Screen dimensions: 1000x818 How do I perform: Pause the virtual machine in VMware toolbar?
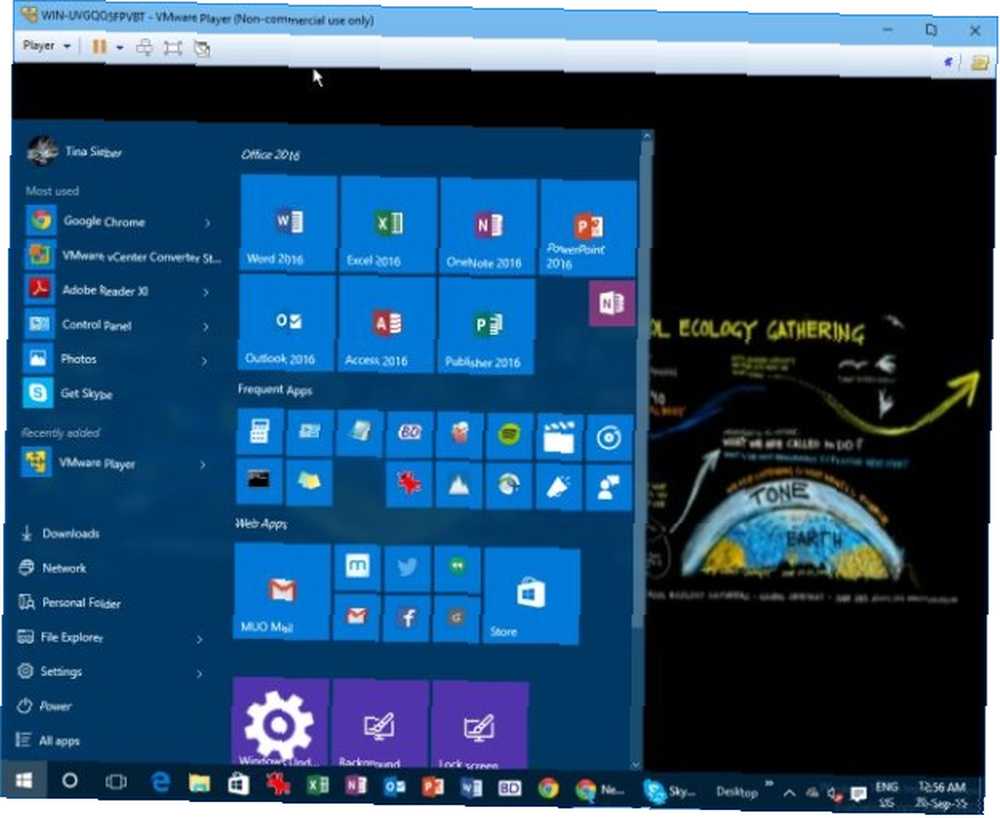click(99, 47)
